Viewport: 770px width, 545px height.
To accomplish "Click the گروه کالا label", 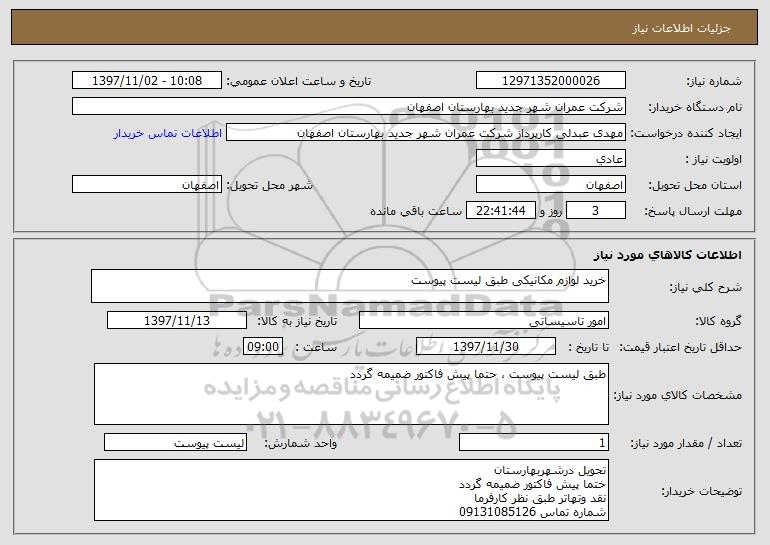I will click(x=718, y=321).
